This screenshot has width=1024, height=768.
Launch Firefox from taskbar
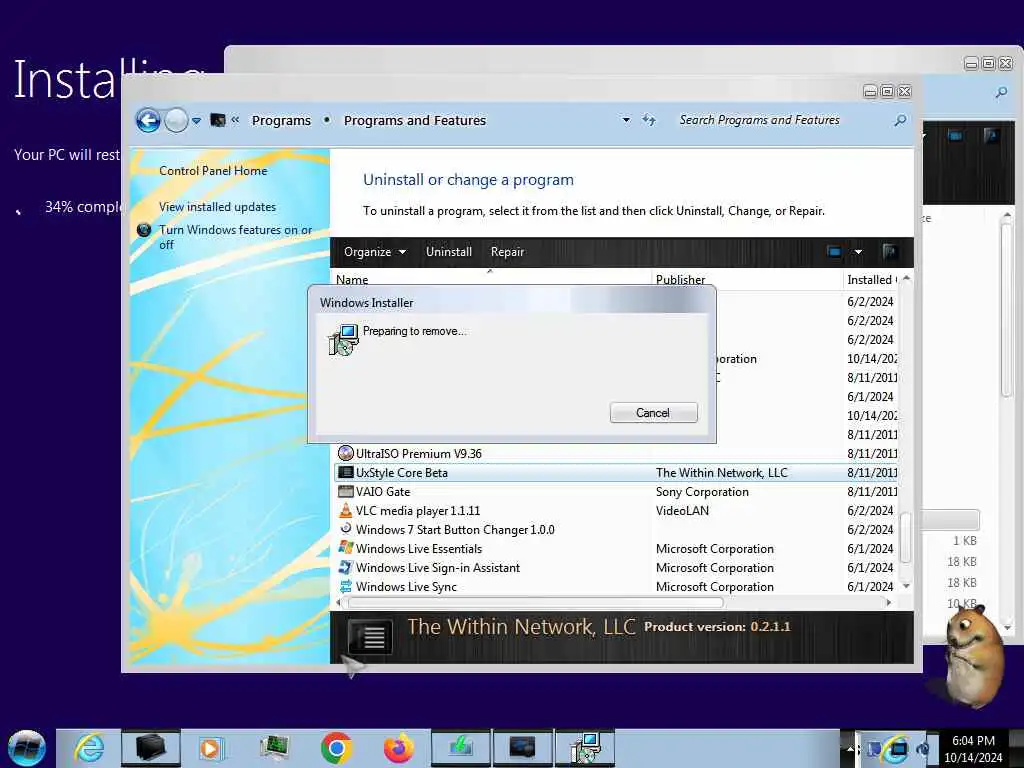(398, 748)
